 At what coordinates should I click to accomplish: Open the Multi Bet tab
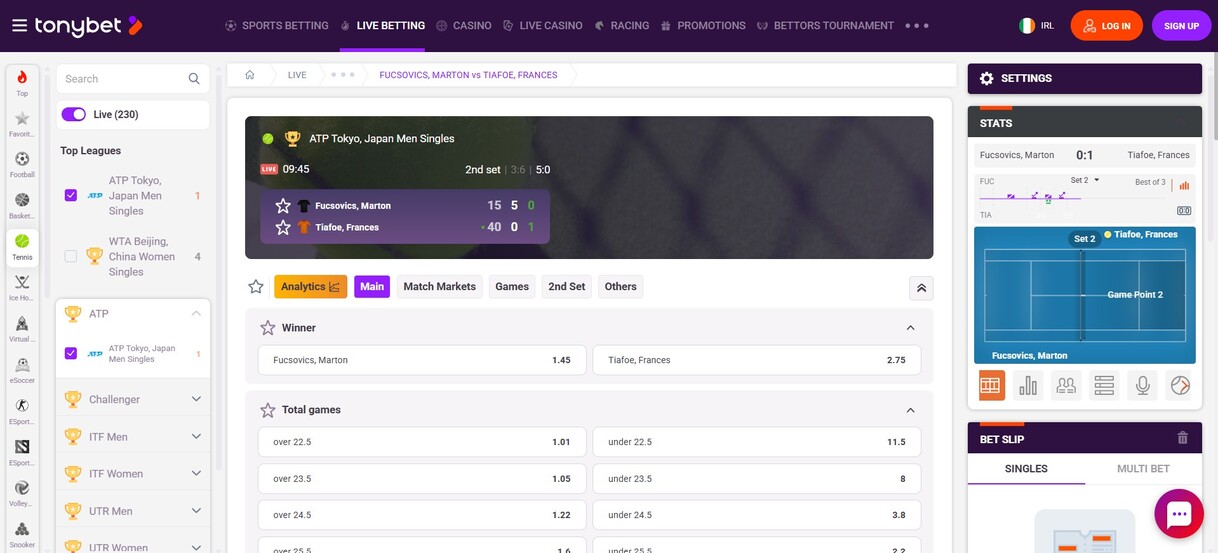(x=1142, y=468)
